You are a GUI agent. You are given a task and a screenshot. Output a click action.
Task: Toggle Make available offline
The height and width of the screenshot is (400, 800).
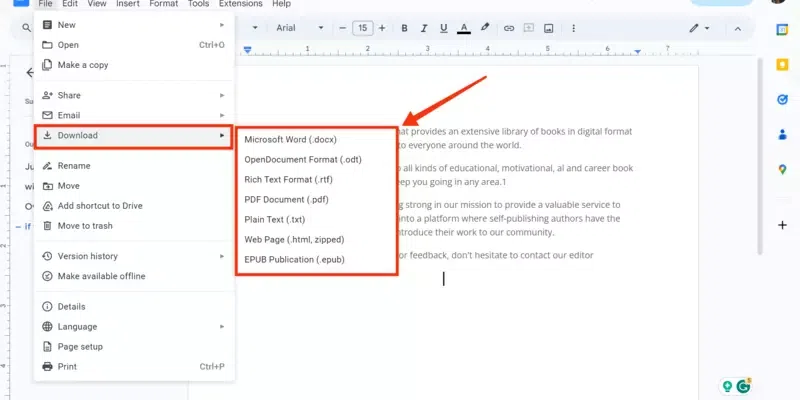(x=134, y=276)
